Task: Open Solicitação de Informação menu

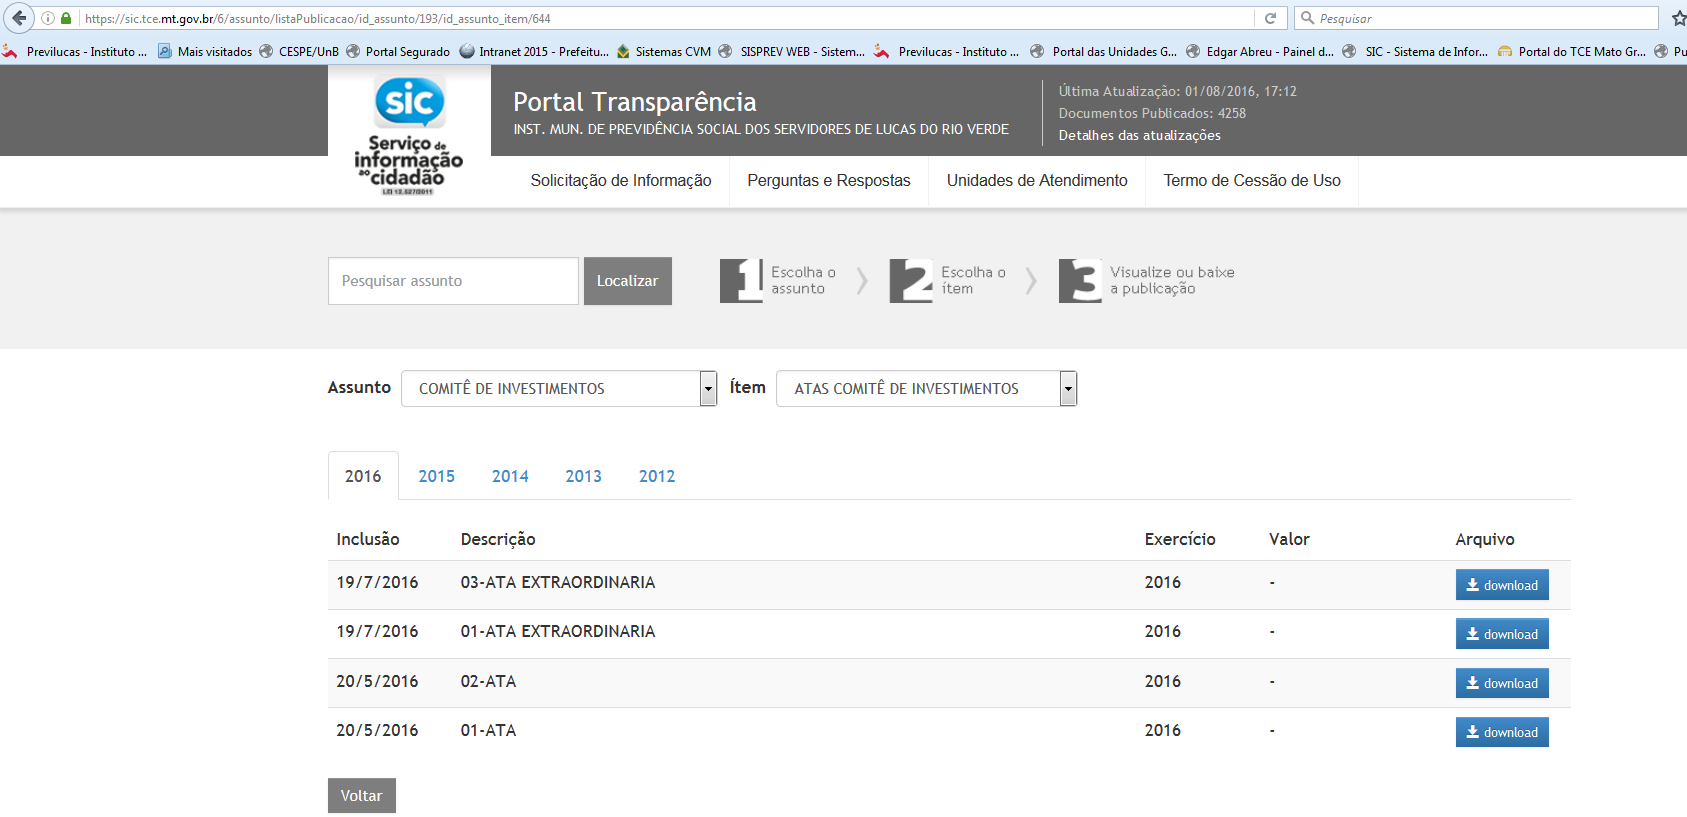Action: tap(620, 181)
